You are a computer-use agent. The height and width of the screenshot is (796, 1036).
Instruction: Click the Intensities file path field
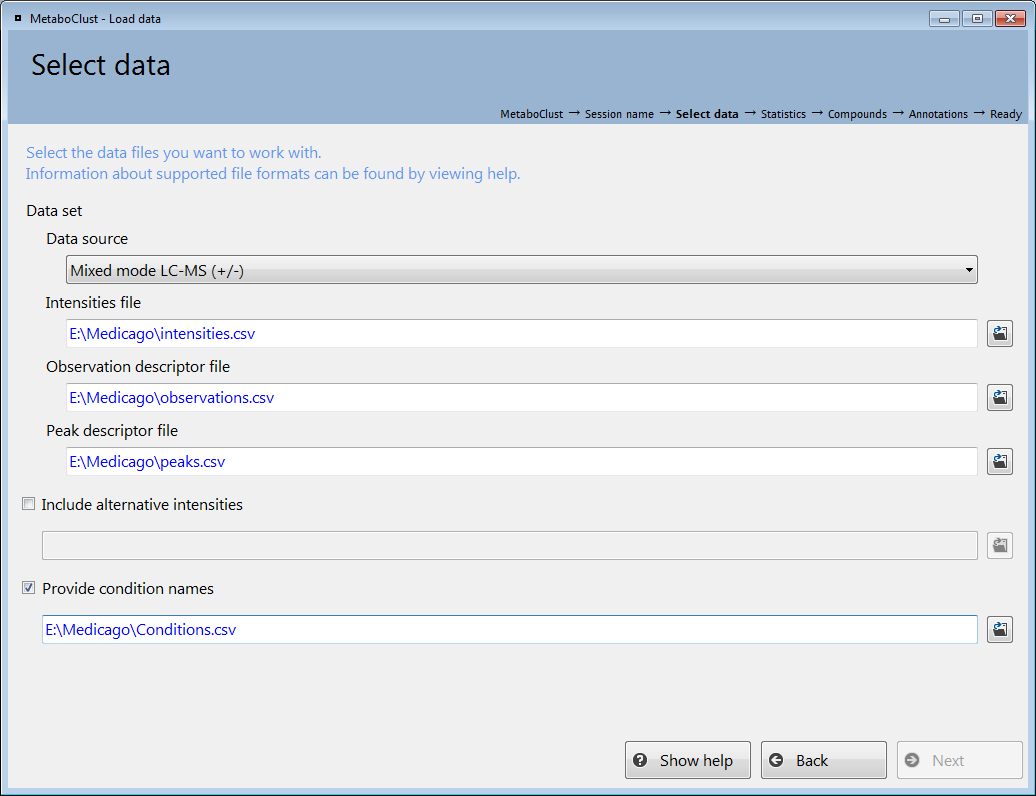pyautogui.click(x=521, y=334)
